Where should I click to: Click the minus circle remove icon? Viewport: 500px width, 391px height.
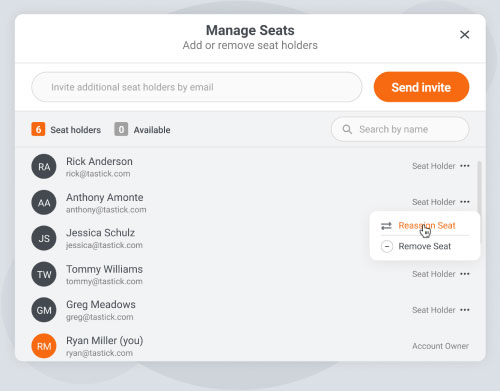tap(387, 247)
